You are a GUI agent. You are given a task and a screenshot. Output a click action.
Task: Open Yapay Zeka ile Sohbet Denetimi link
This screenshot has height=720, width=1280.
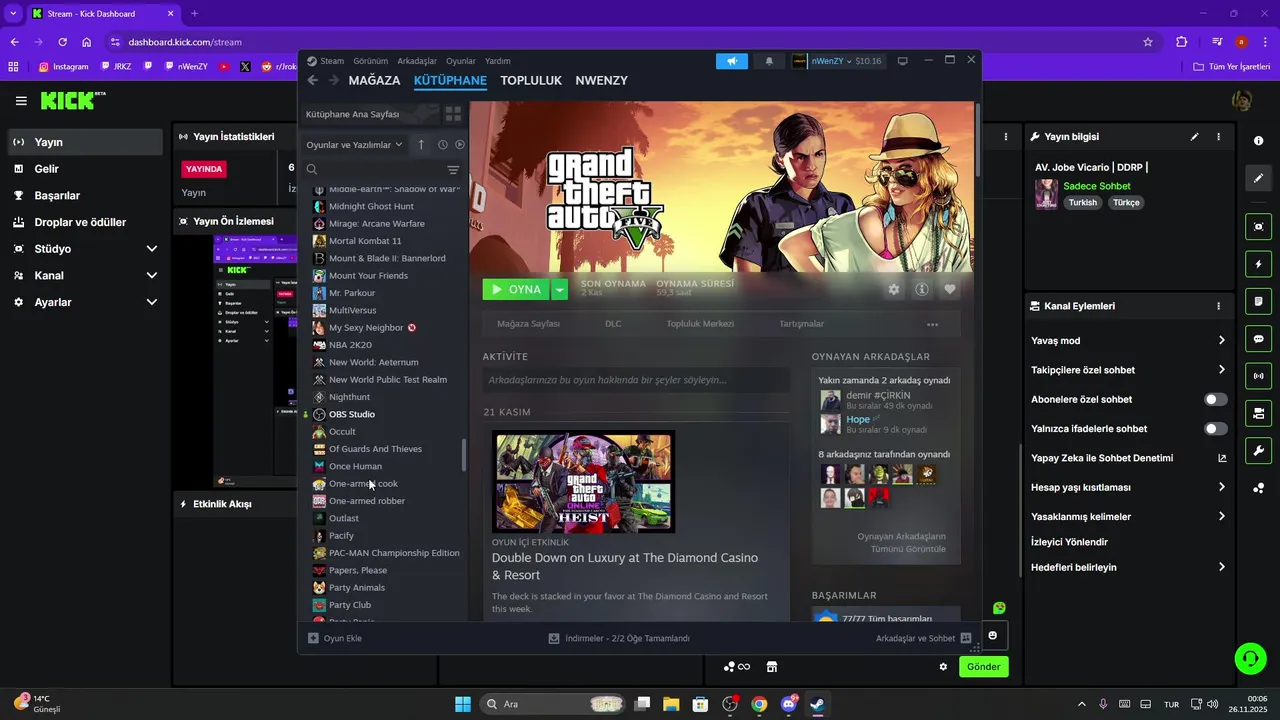(1128, 458)
